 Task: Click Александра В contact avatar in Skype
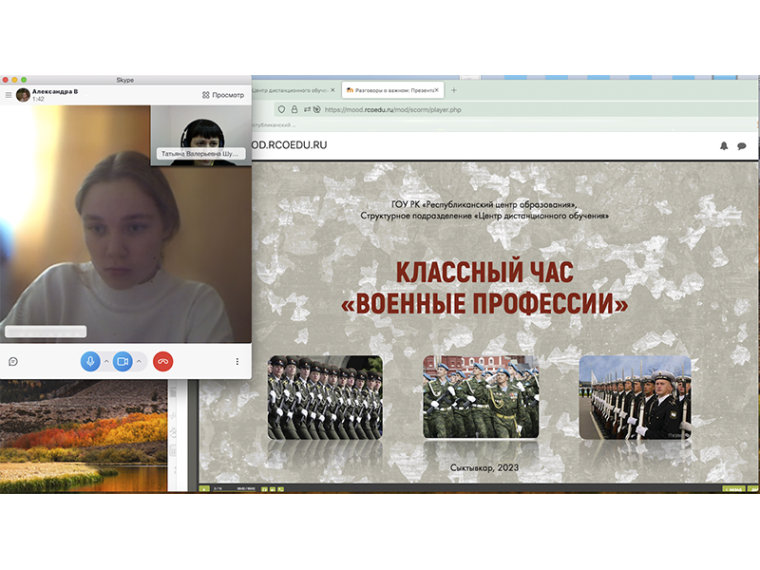click(x=23, y=95)
